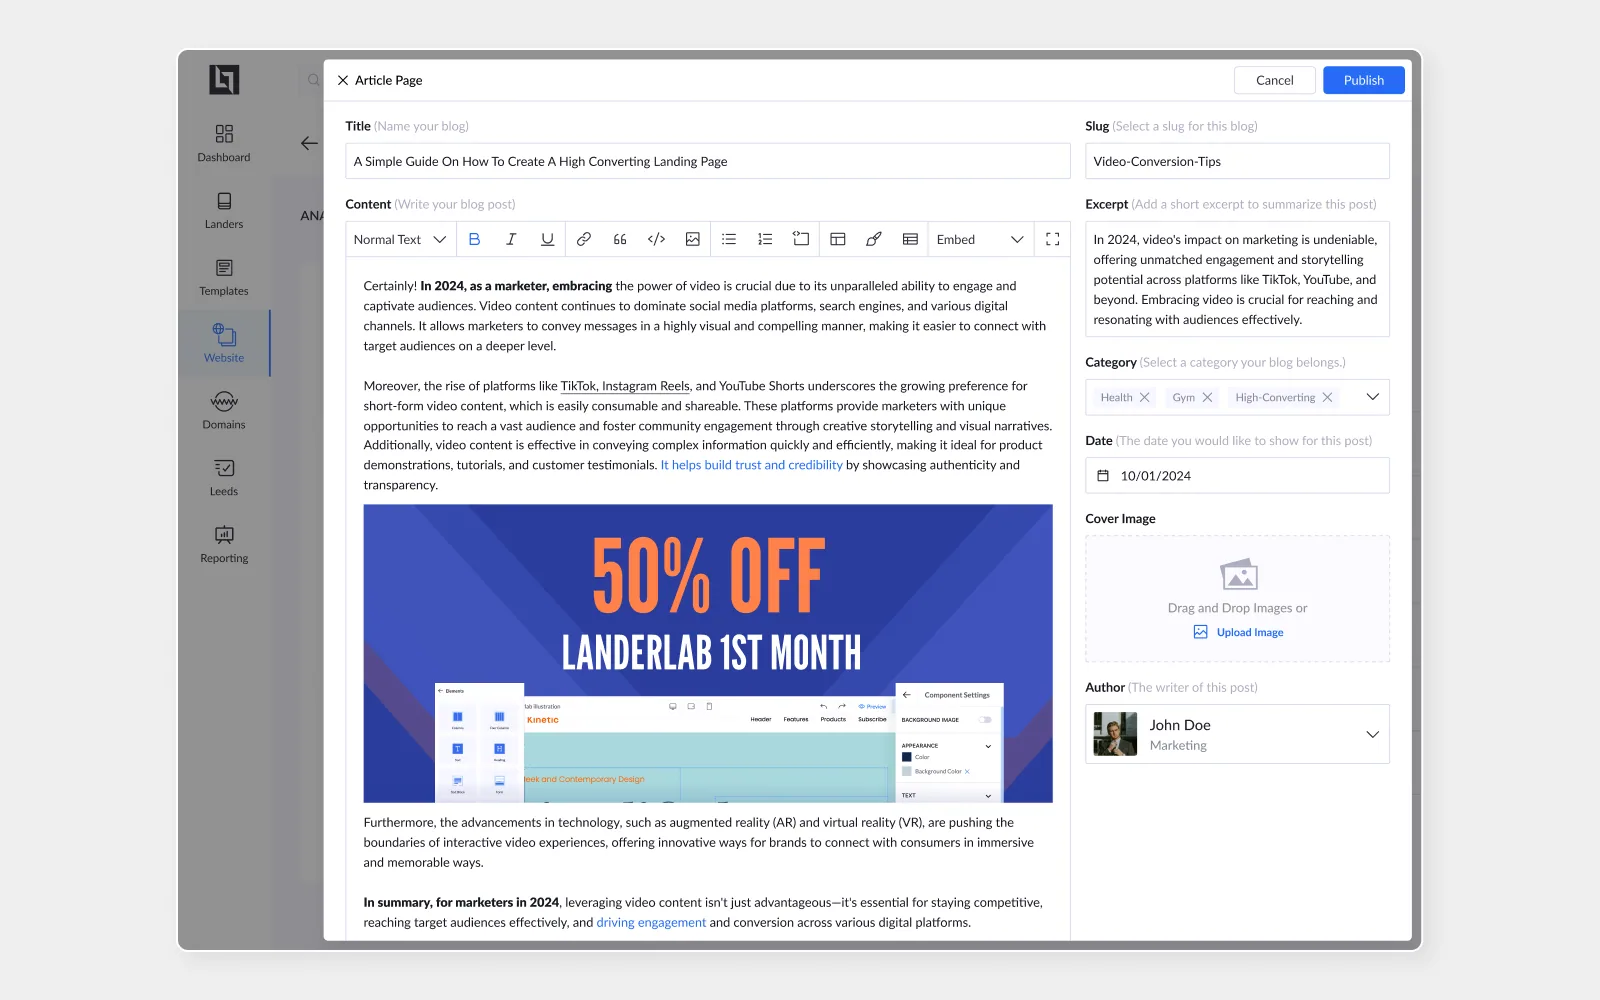The width and height of the screenshot is (1600, 1000).
Task: Click the rows layout icon before Embed
Action: (x=910, y=239)
